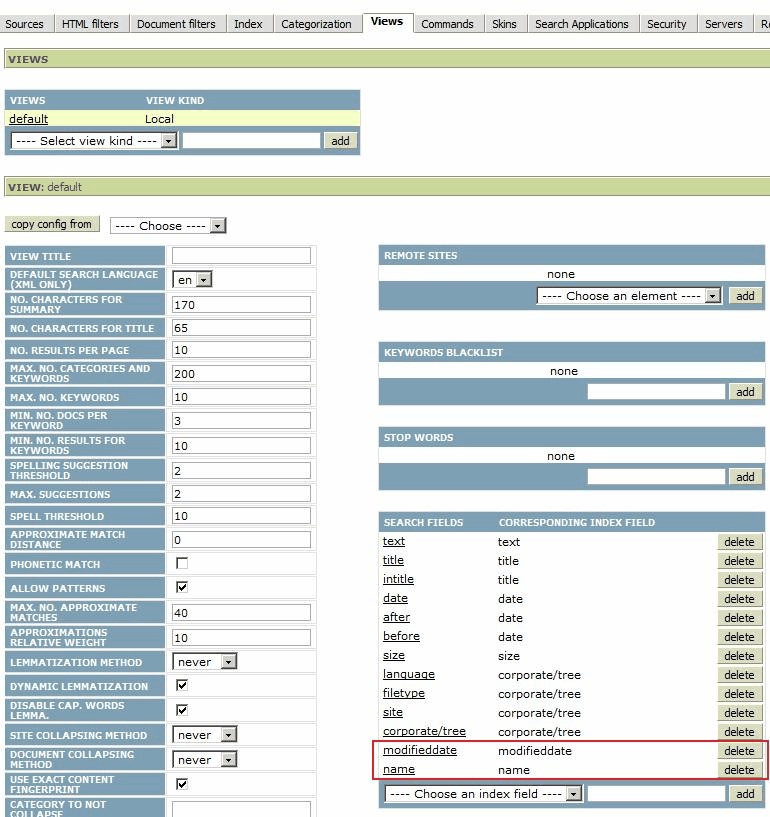Click the Spell threshold field
The image size is (770, 817).
241,516
